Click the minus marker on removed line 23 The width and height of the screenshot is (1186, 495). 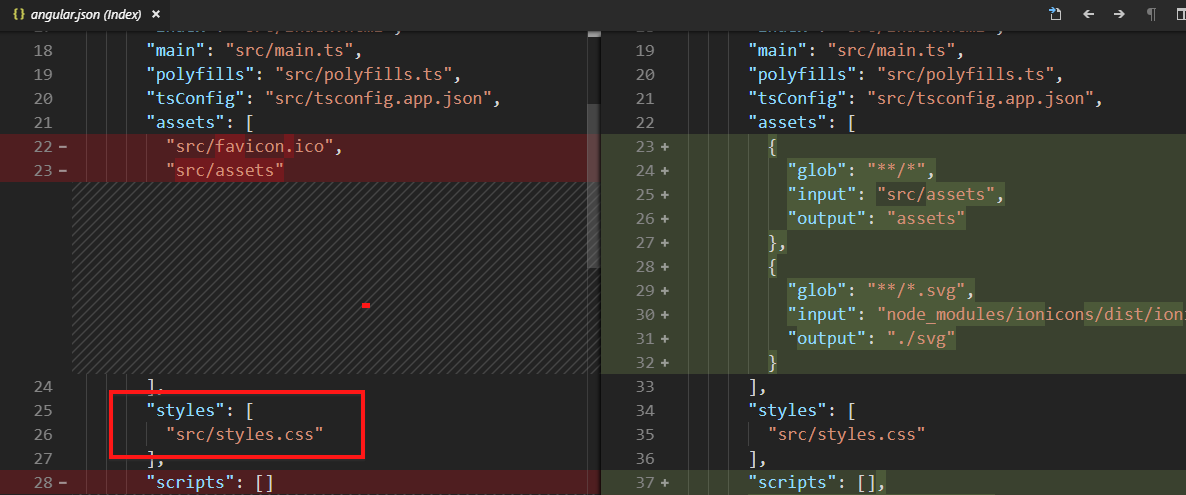63,171
